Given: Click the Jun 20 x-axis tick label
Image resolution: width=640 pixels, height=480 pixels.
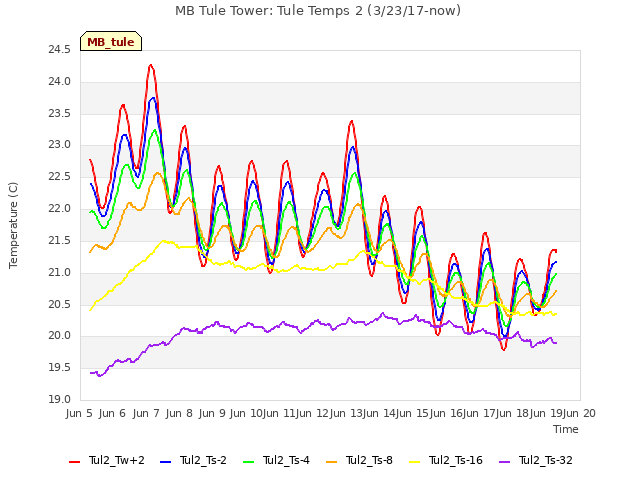Looking at the screenshot, I should tap(579, 413).
